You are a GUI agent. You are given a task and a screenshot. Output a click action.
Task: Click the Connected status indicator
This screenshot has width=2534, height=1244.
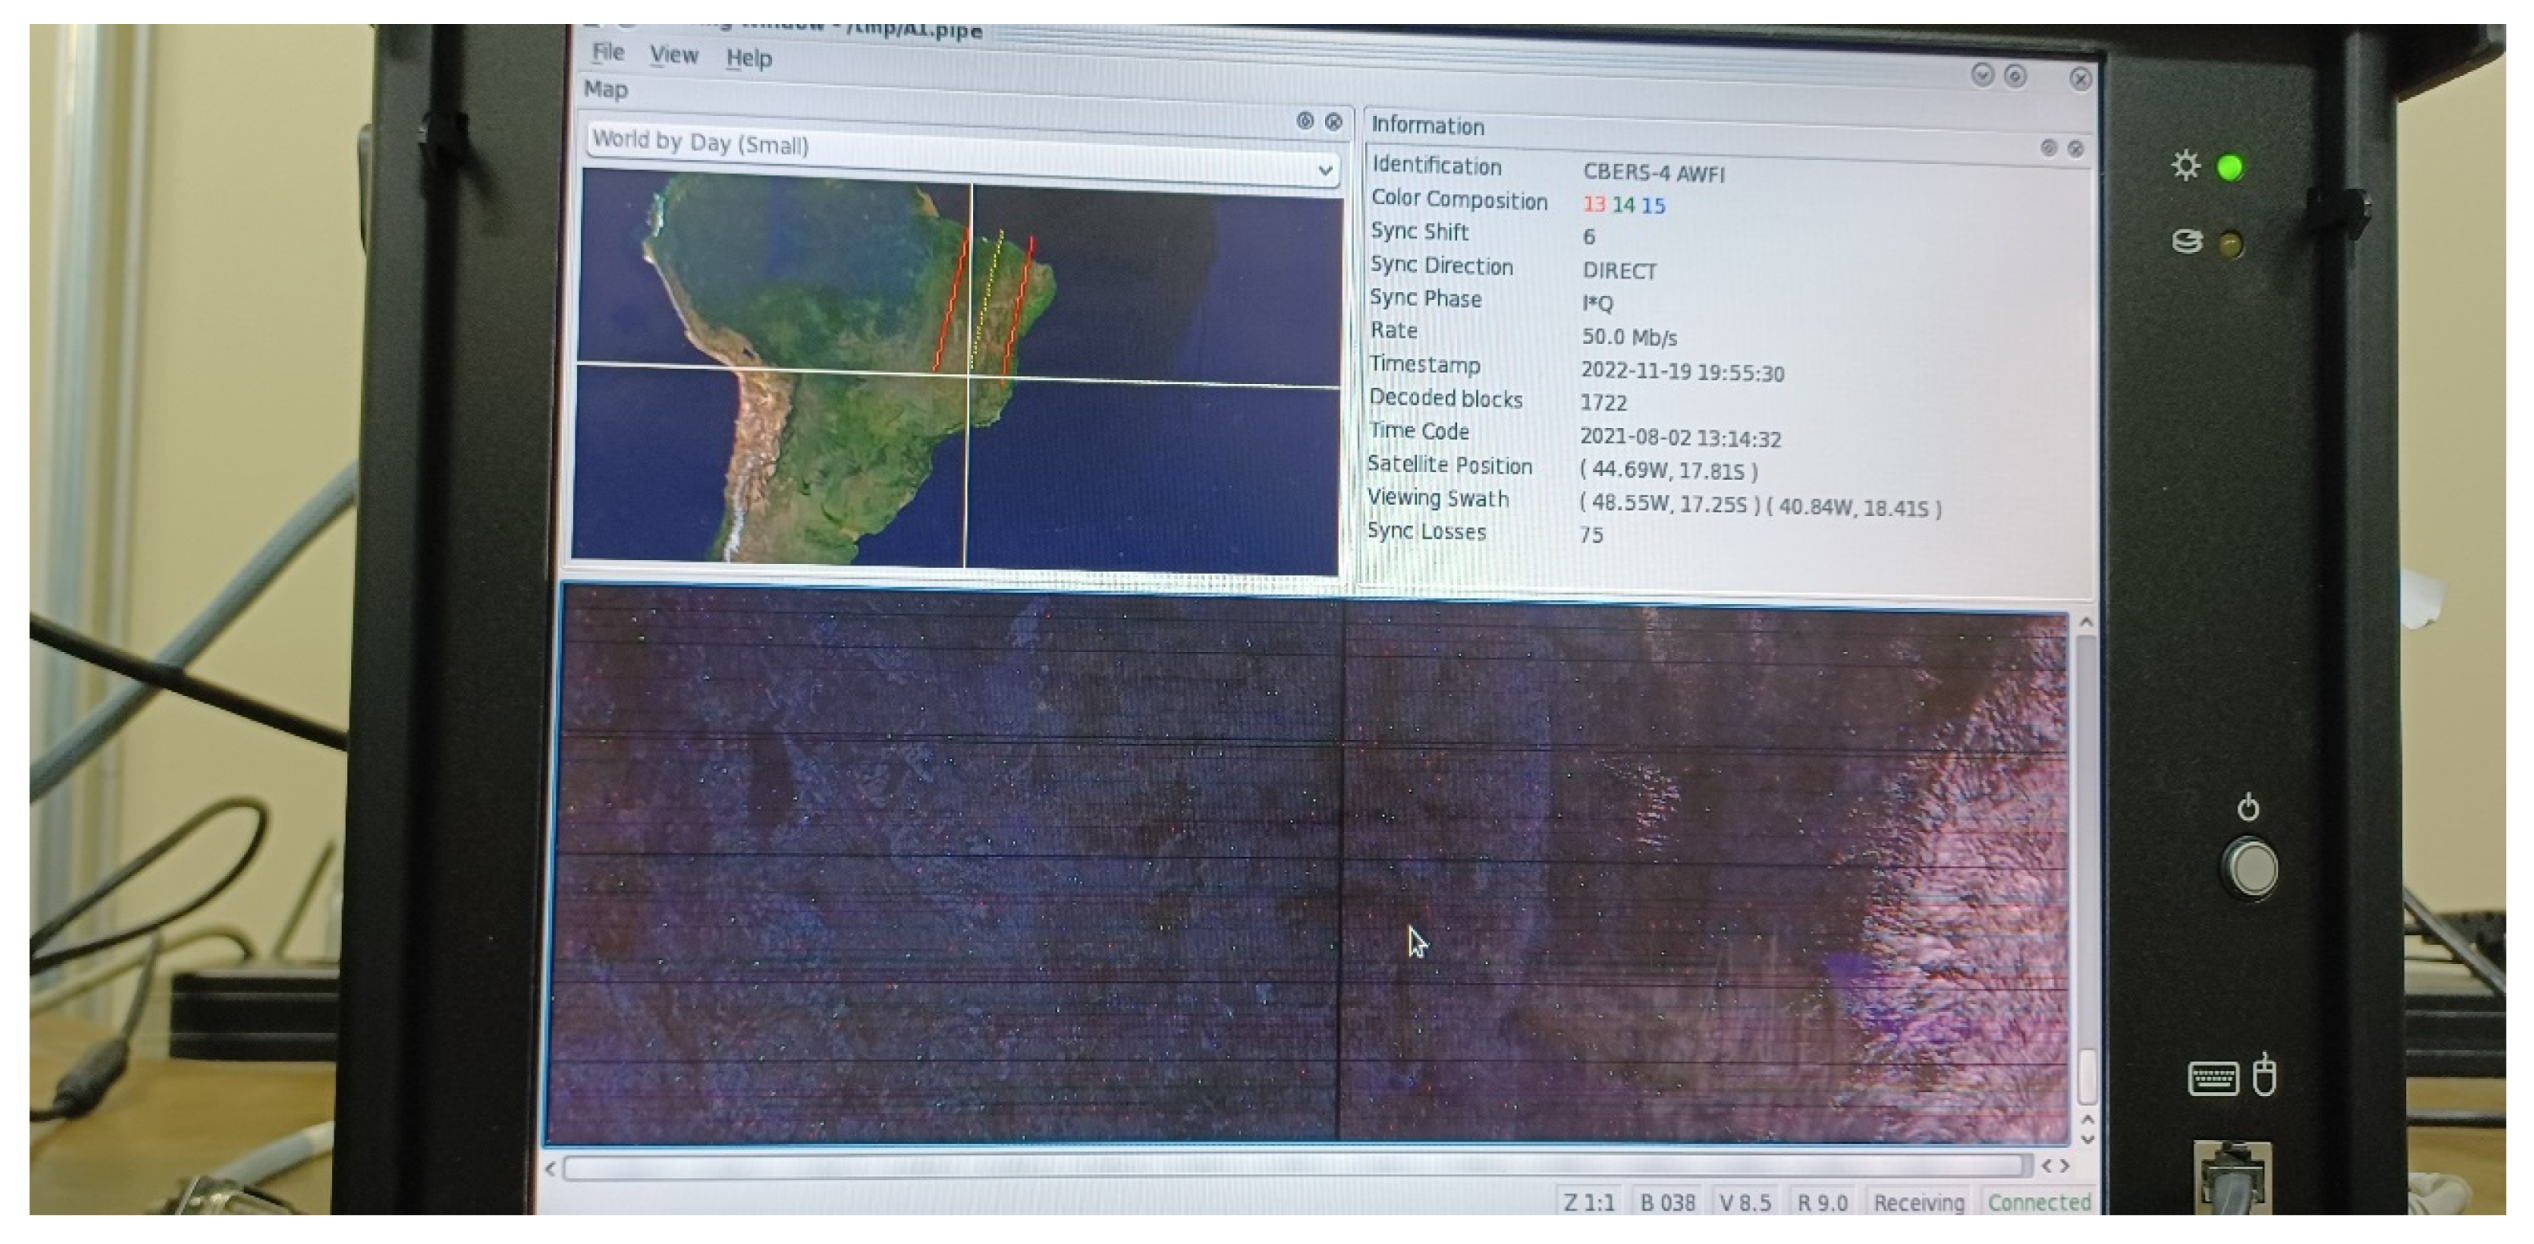(x=2038, y=1202)
